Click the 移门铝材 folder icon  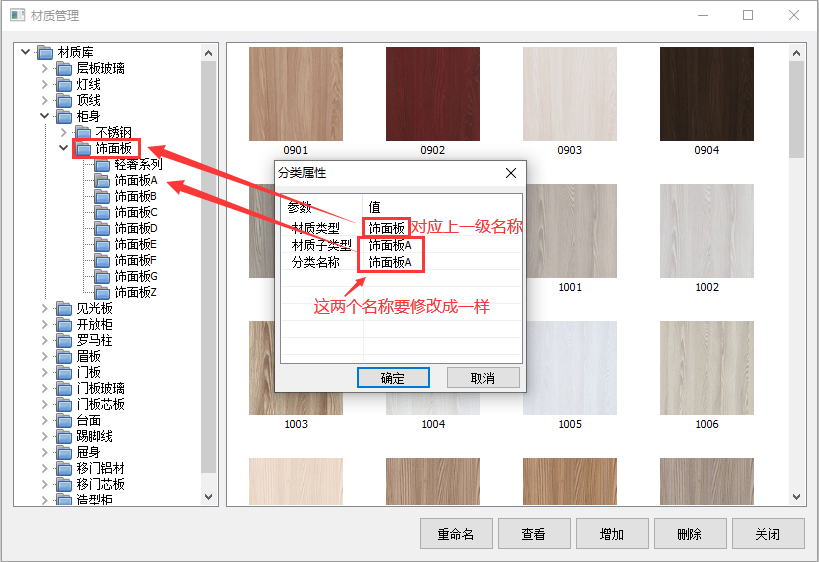[x=64, y=469]
